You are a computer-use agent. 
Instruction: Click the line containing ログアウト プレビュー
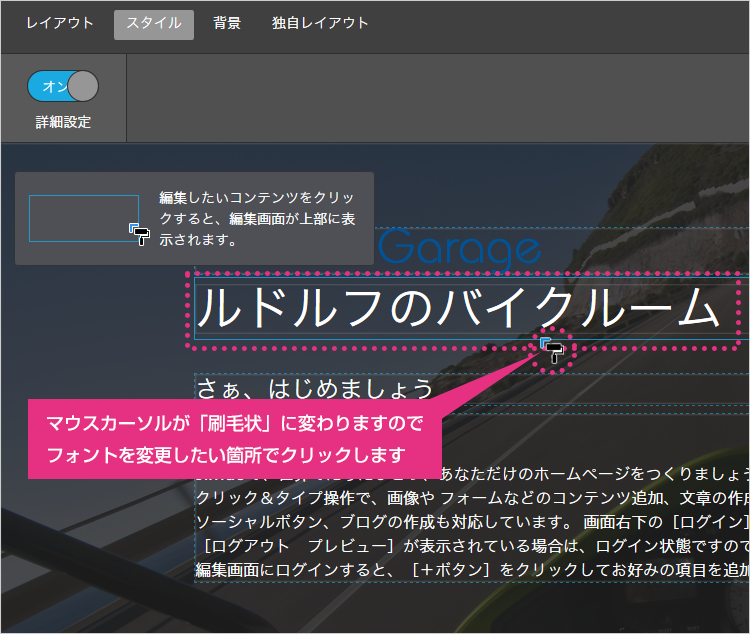coord(473,545)
